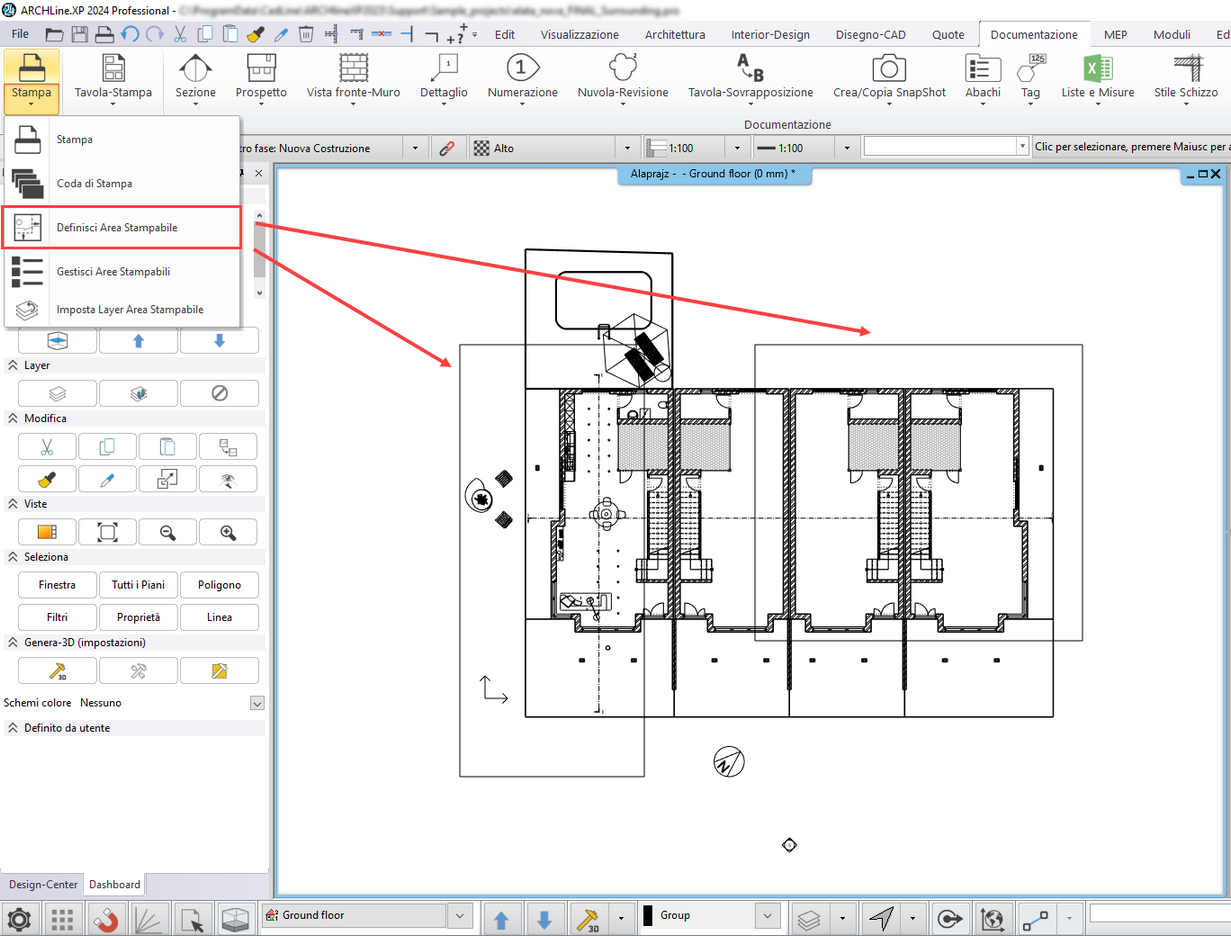This screenshot has height=936, width=1231.
Task: Toggle the grid dots icon in status bar
Action: (x=63, y=918)
